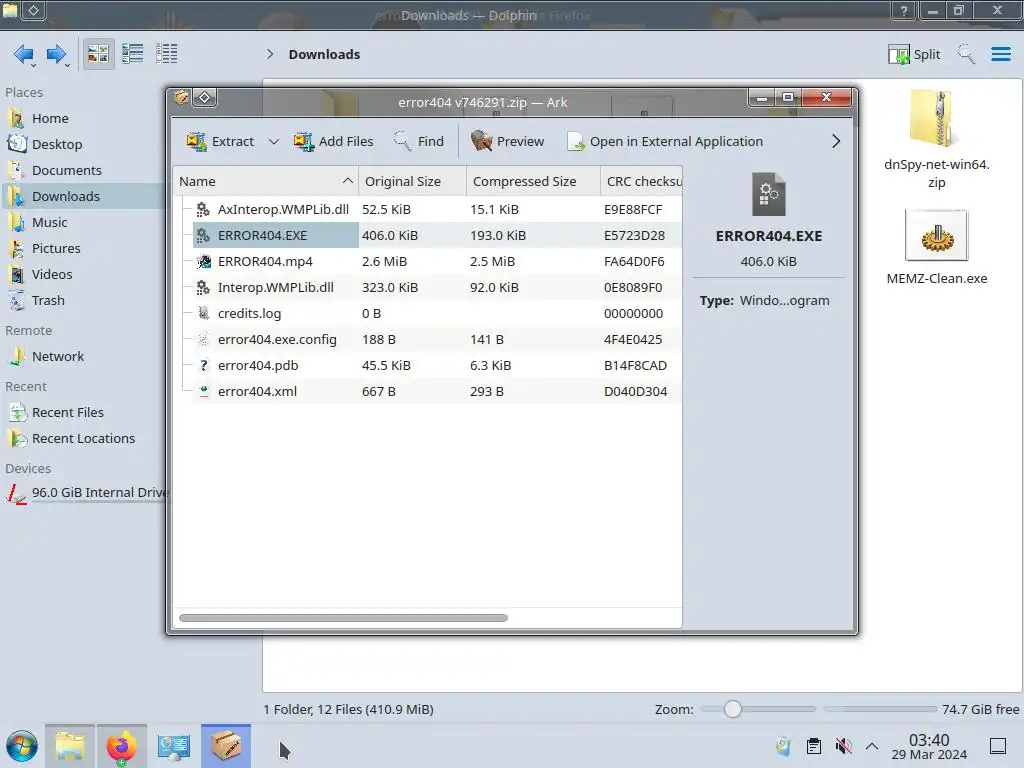1024x768 pixels.
Task: Click Dolphin breadcrumb chevron before Downloads
Action: point(270,54)
